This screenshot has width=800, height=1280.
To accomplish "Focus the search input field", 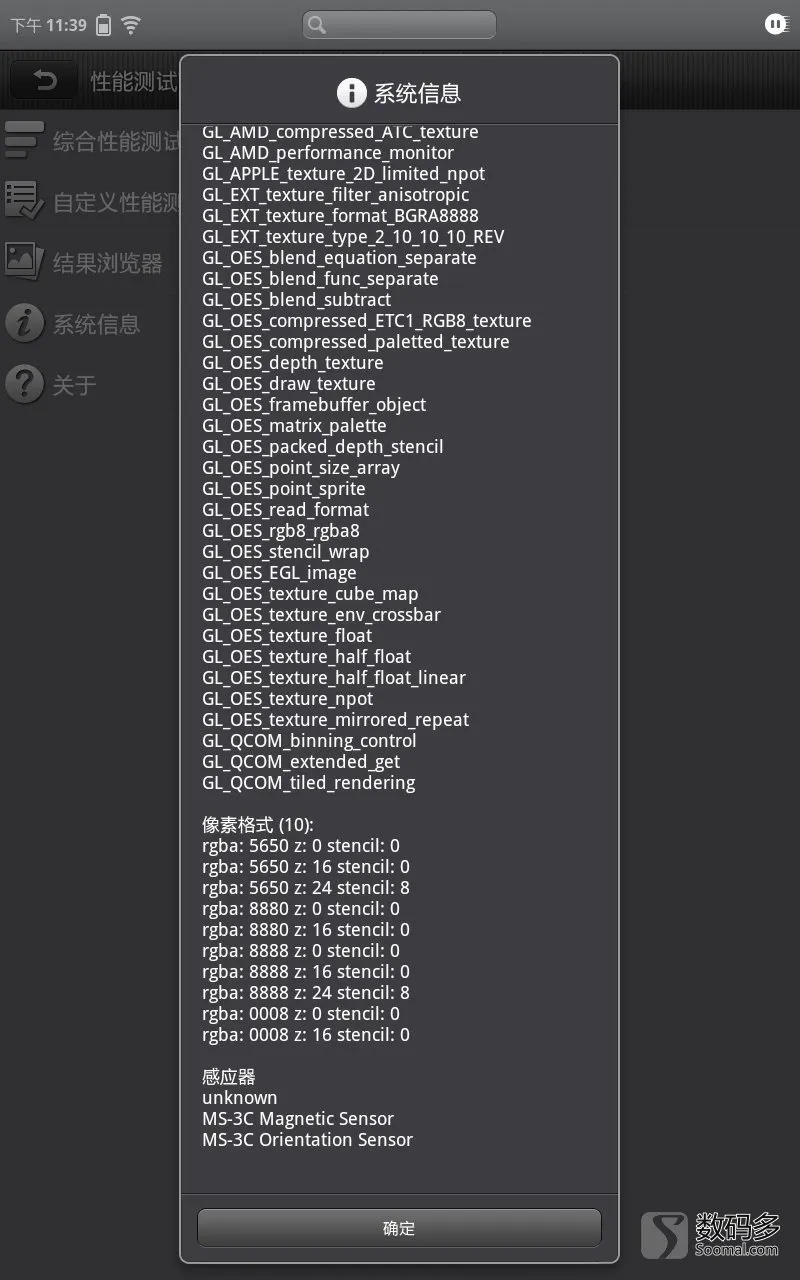I will 399,25.
